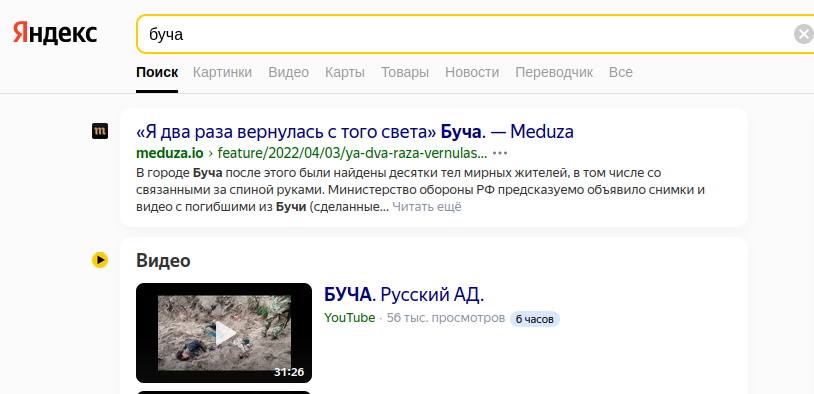Open the Все services menu

[620, 72]
